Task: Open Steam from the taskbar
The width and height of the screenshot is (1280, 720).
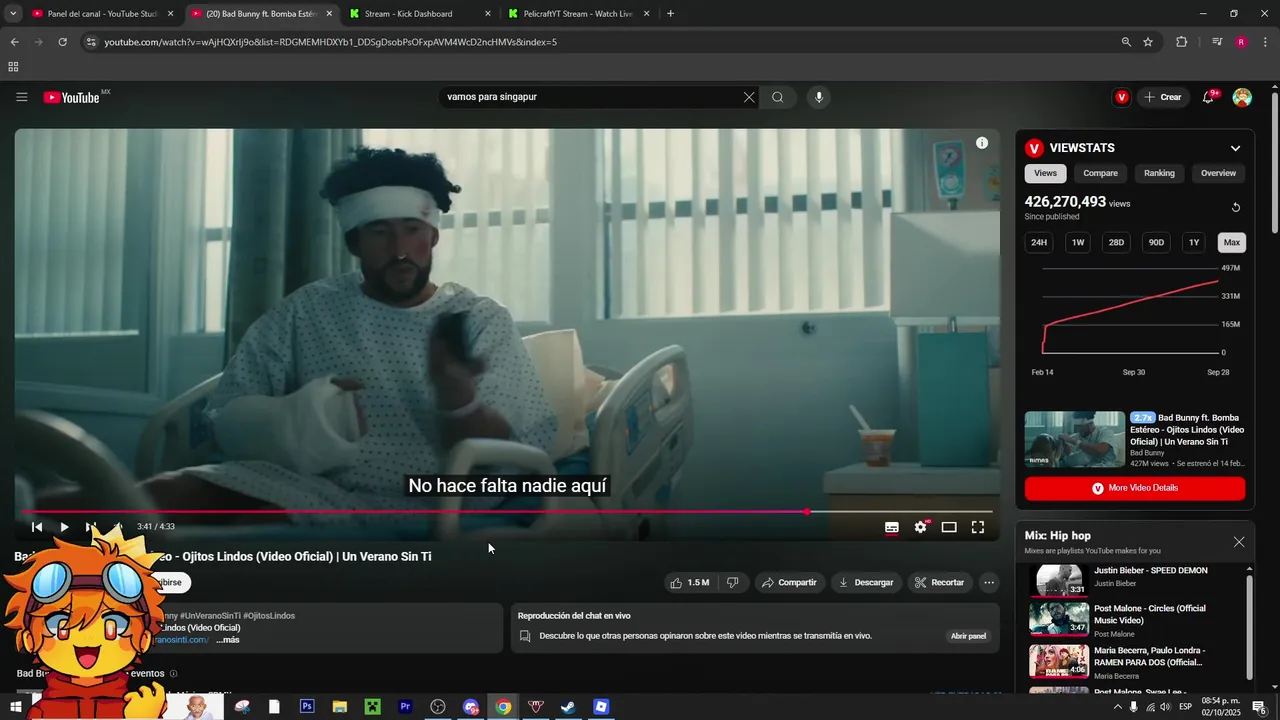Action: click(x=568, y=707)
